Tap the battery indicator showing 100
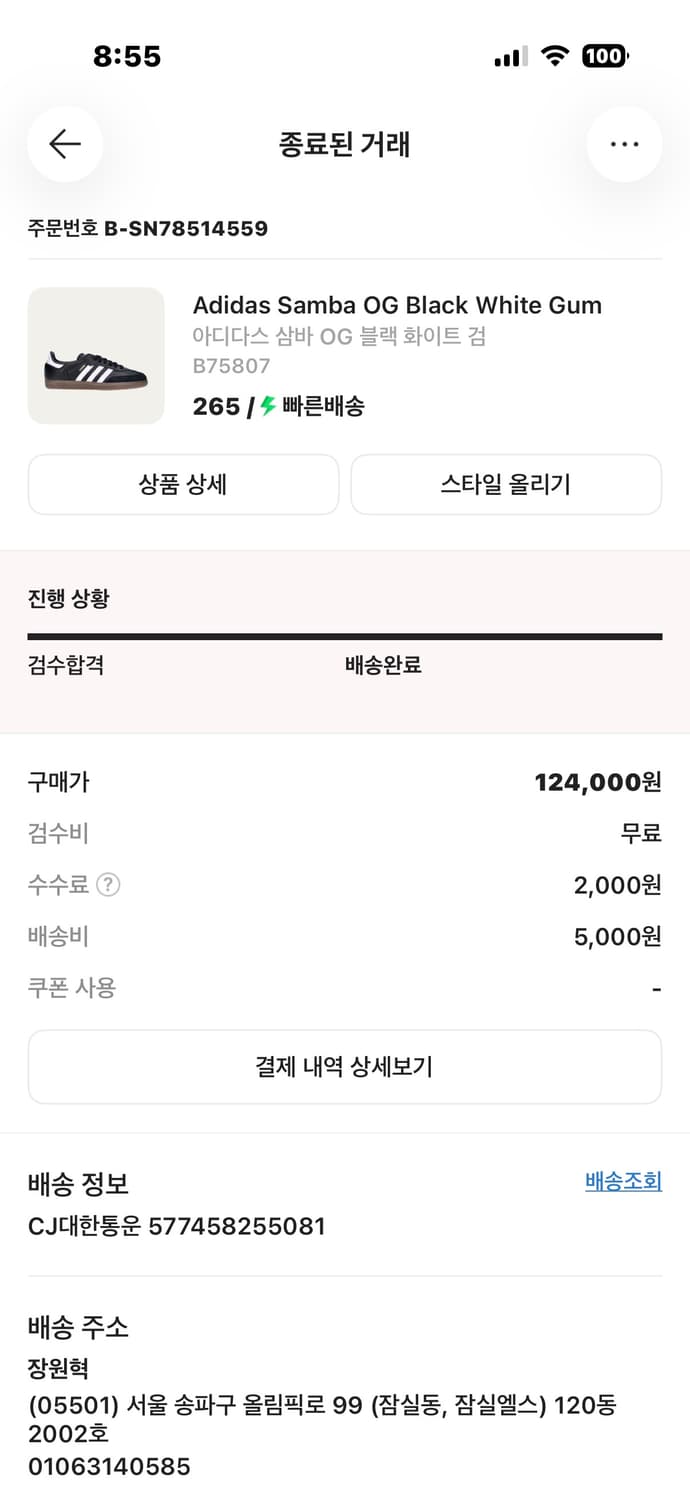Screen dimensions: 690x1500 604,56
